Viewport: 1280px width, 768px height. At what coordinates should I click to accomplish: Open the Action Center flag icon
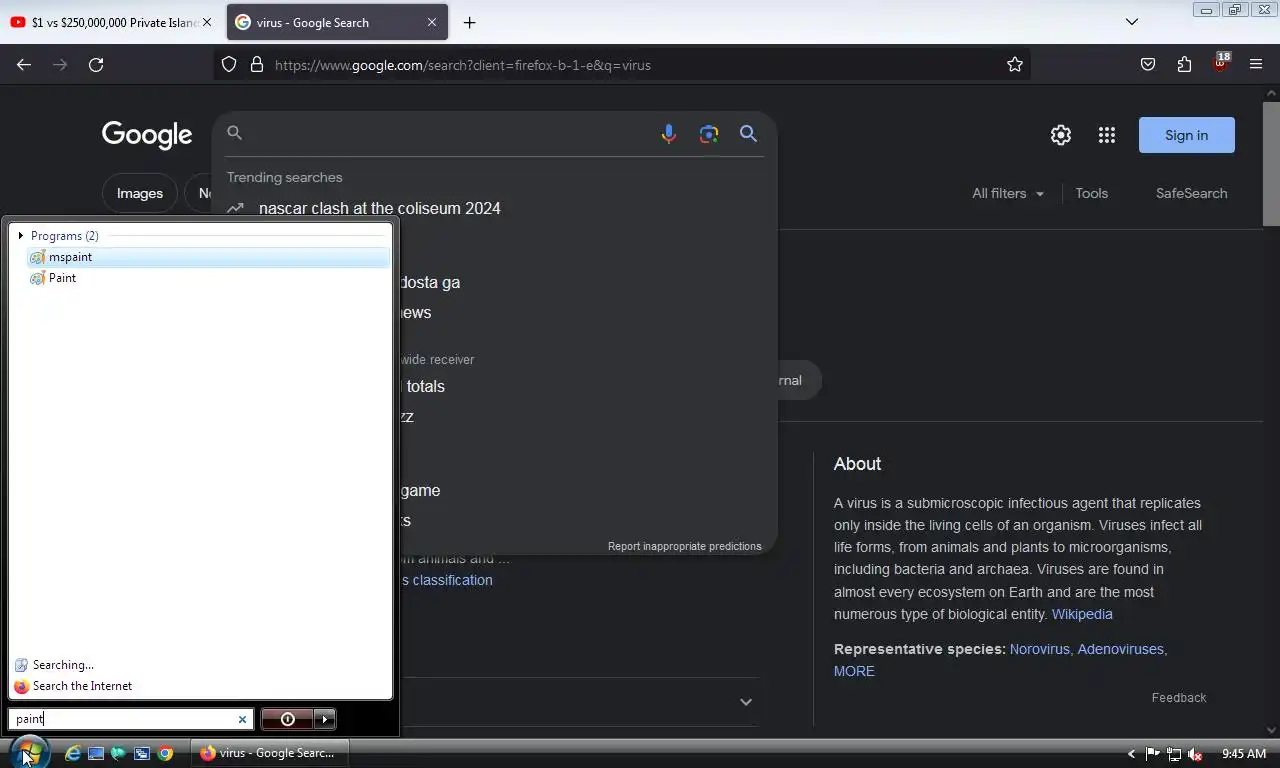click(x=1153, y=754)
